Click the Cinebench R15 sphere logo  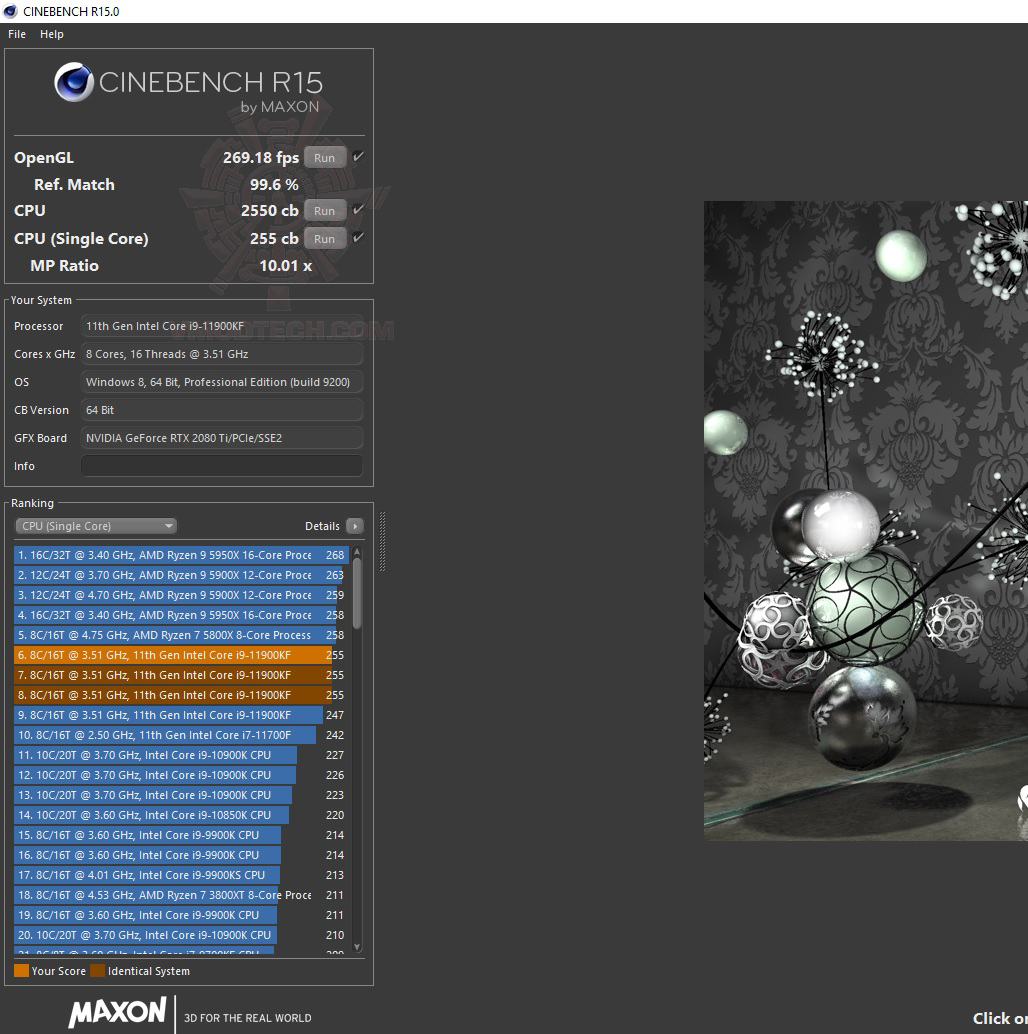(73, 82)
